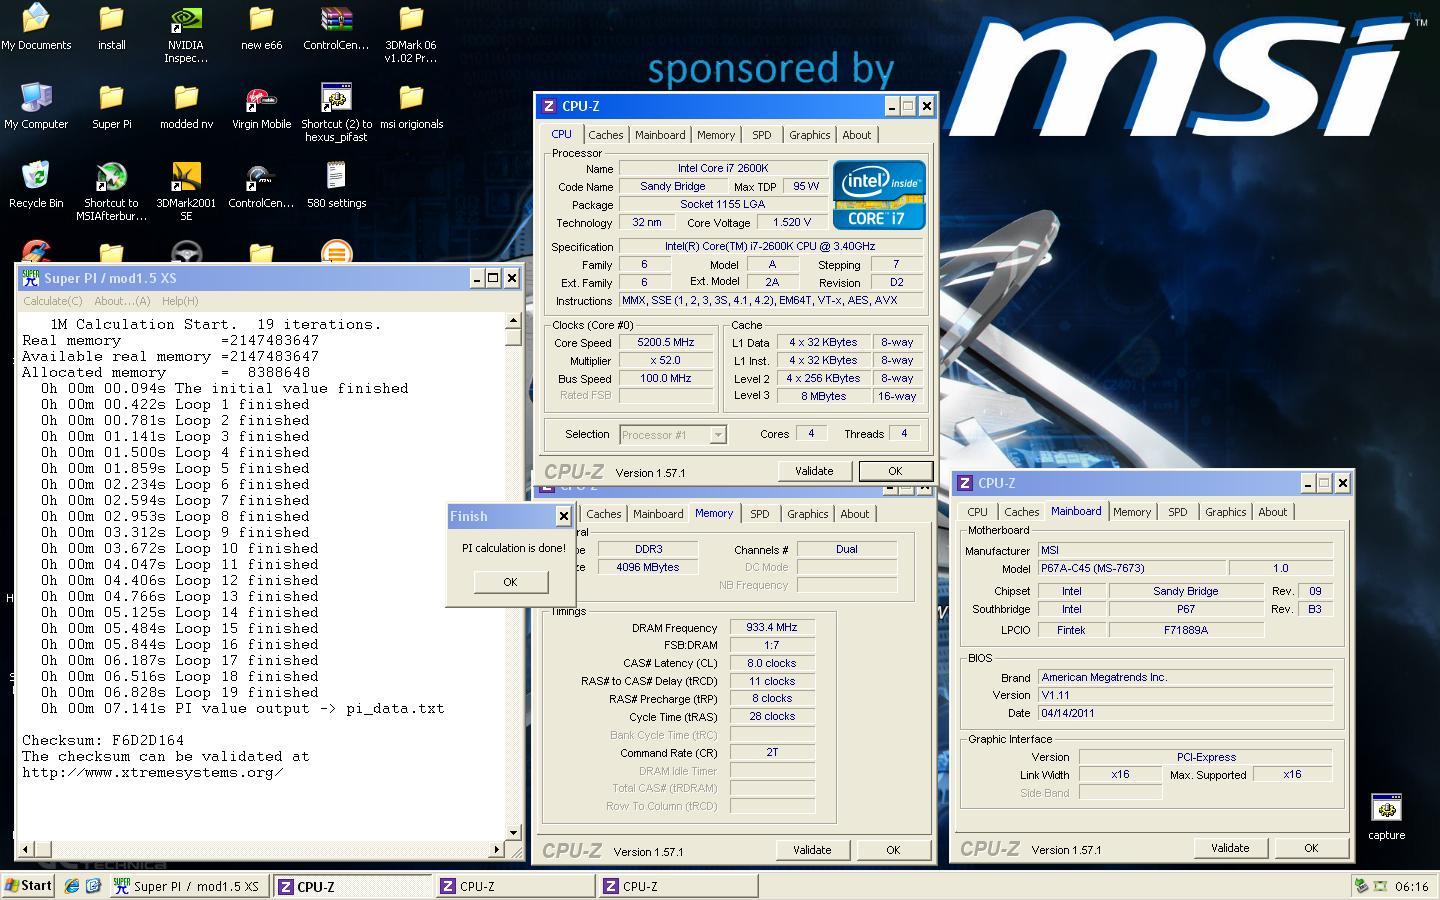Switch to SPD tab in top CPU-Z window
The height and width of the screenshot is (900, 1440).
[762, 135]
